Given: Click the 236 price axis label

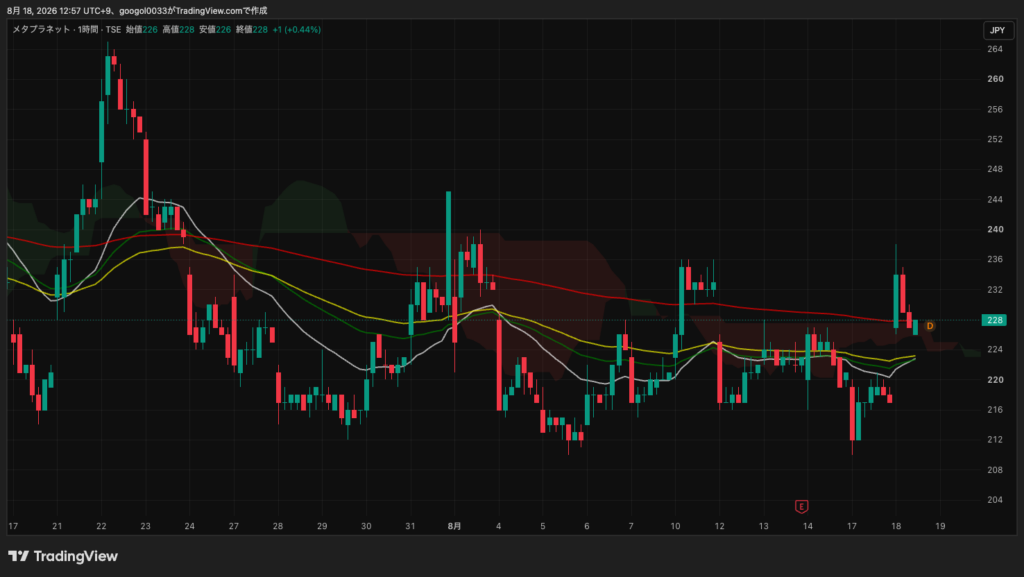Looking at the screenshot, I should [995, 259].
